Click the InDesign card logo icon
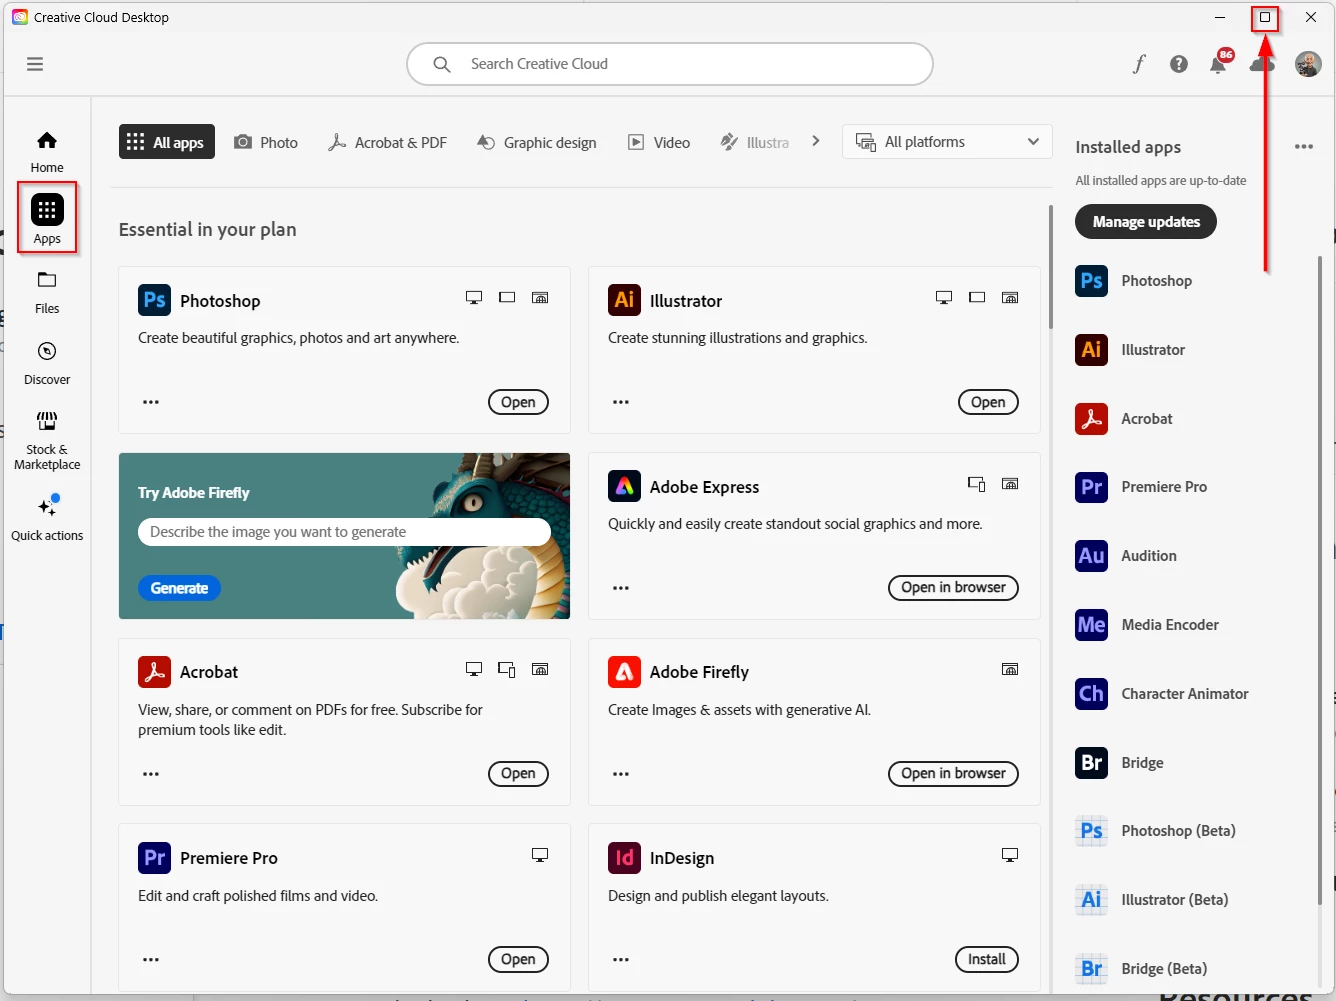This screenshot has height=1001, width=1336. point(624,858)
